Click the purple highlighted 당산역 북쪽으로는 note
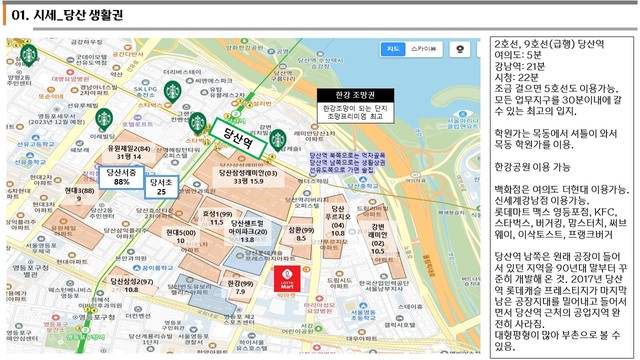 (348, 162)
